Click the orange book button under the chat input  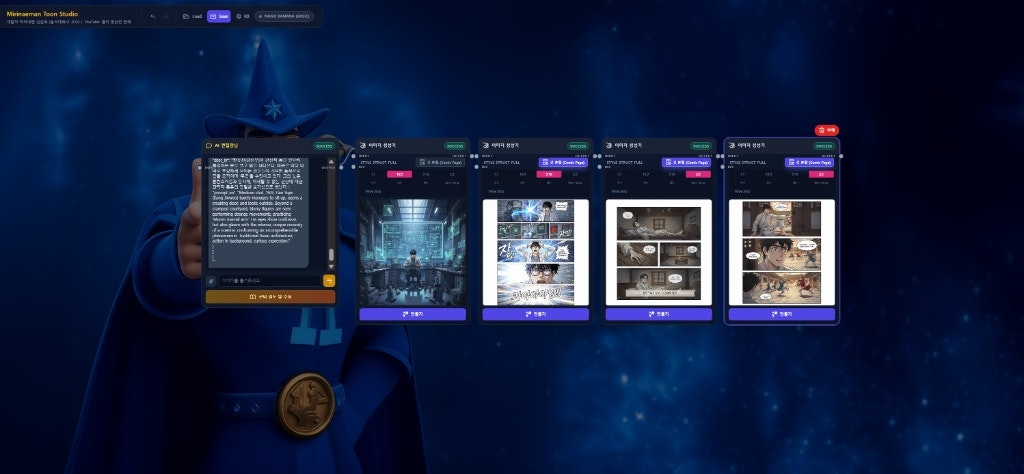(x=270, y=296)
